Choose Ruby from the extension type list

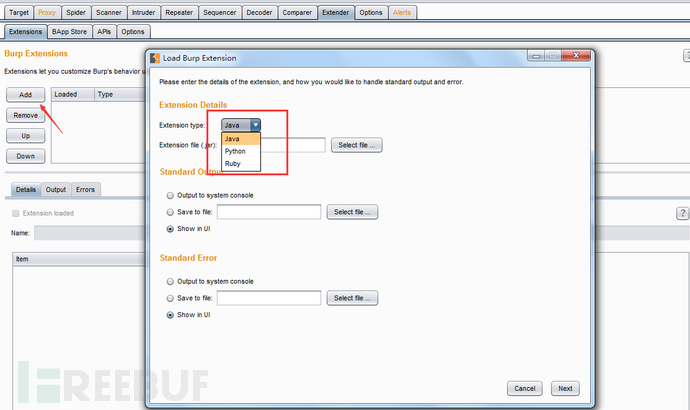tap(241, 164)
